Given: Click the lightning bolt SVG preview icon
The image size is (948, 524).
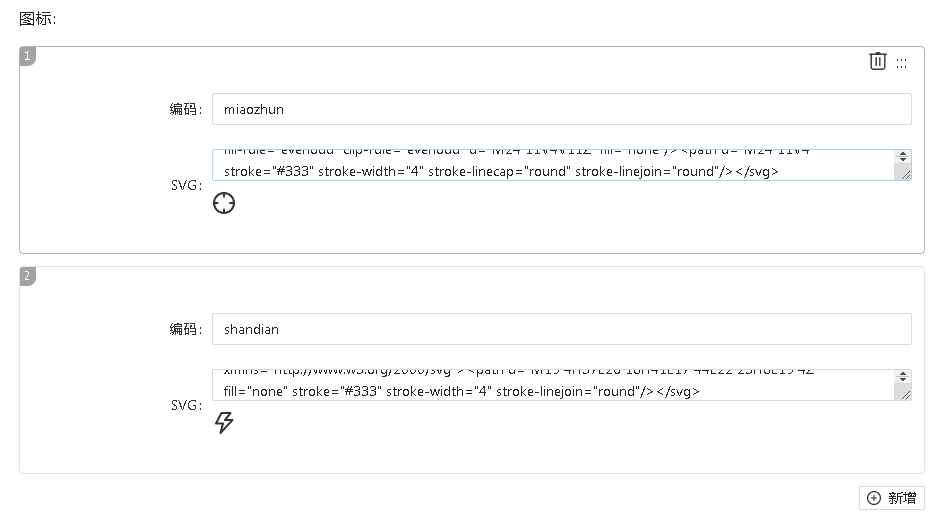Looking at the screenshot, I should point(224,423).
